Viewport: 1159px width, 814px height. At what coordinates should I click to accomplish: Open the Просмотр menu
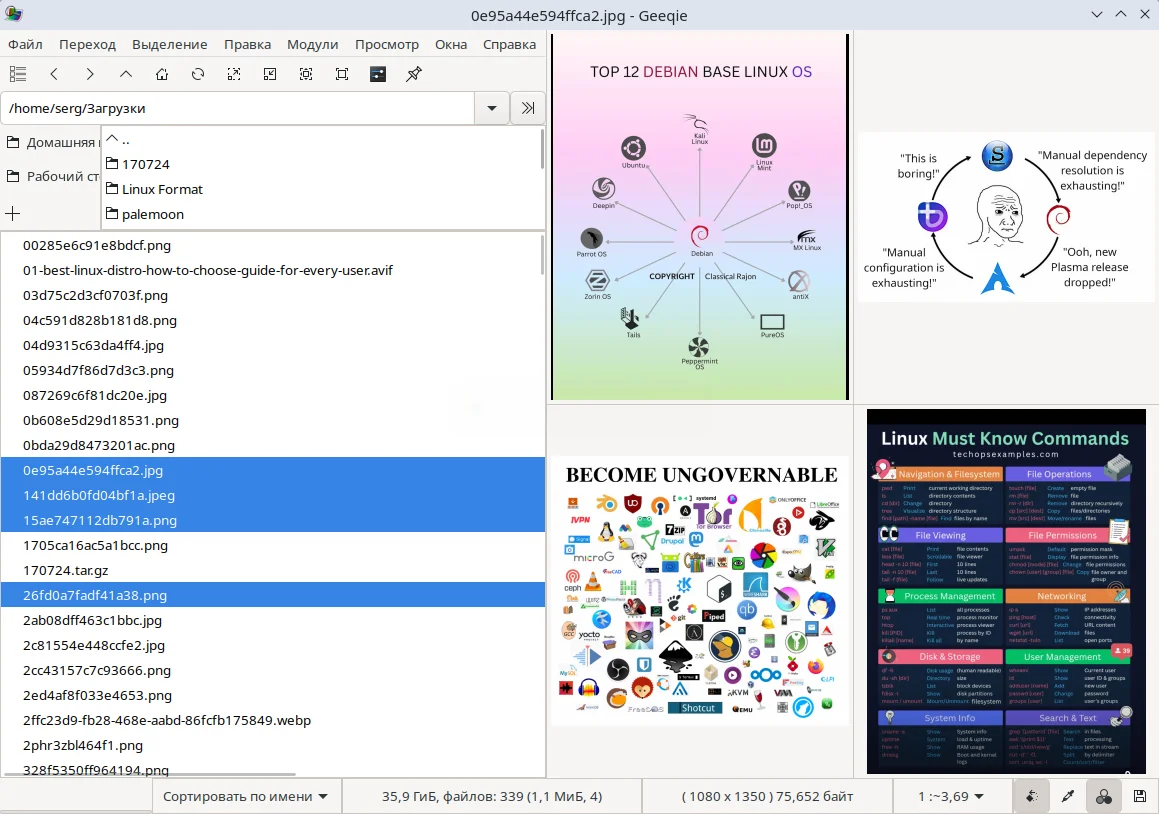coord(387,44)
